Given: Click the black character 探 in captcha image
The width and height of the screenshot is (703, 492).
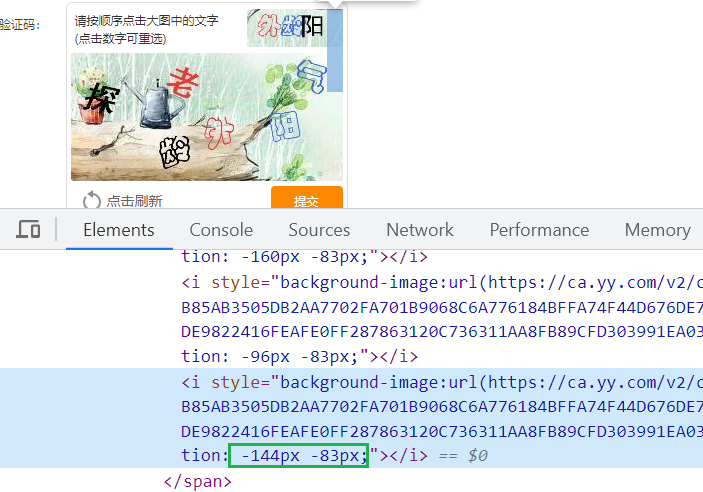Looking at the screenshot, I should pos(101,100).
